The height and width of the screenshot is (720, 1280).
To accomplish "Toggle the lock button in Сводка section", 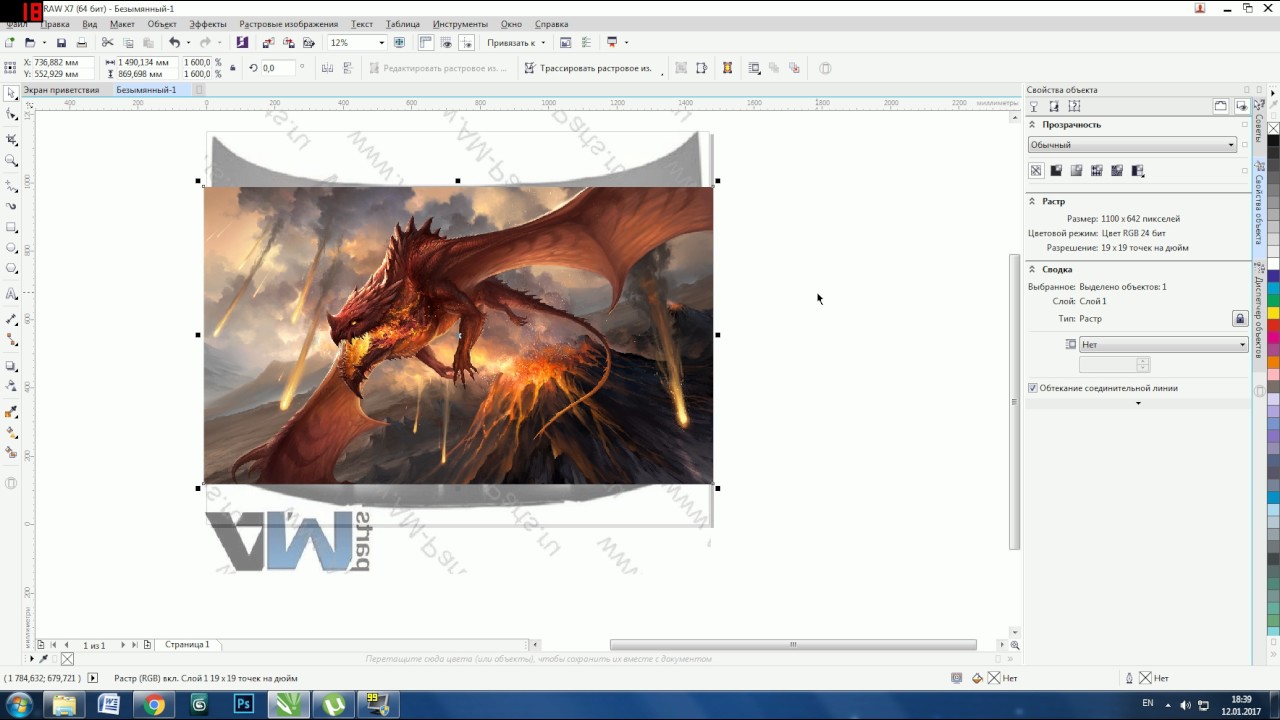I will click(x=1240, y=319).
